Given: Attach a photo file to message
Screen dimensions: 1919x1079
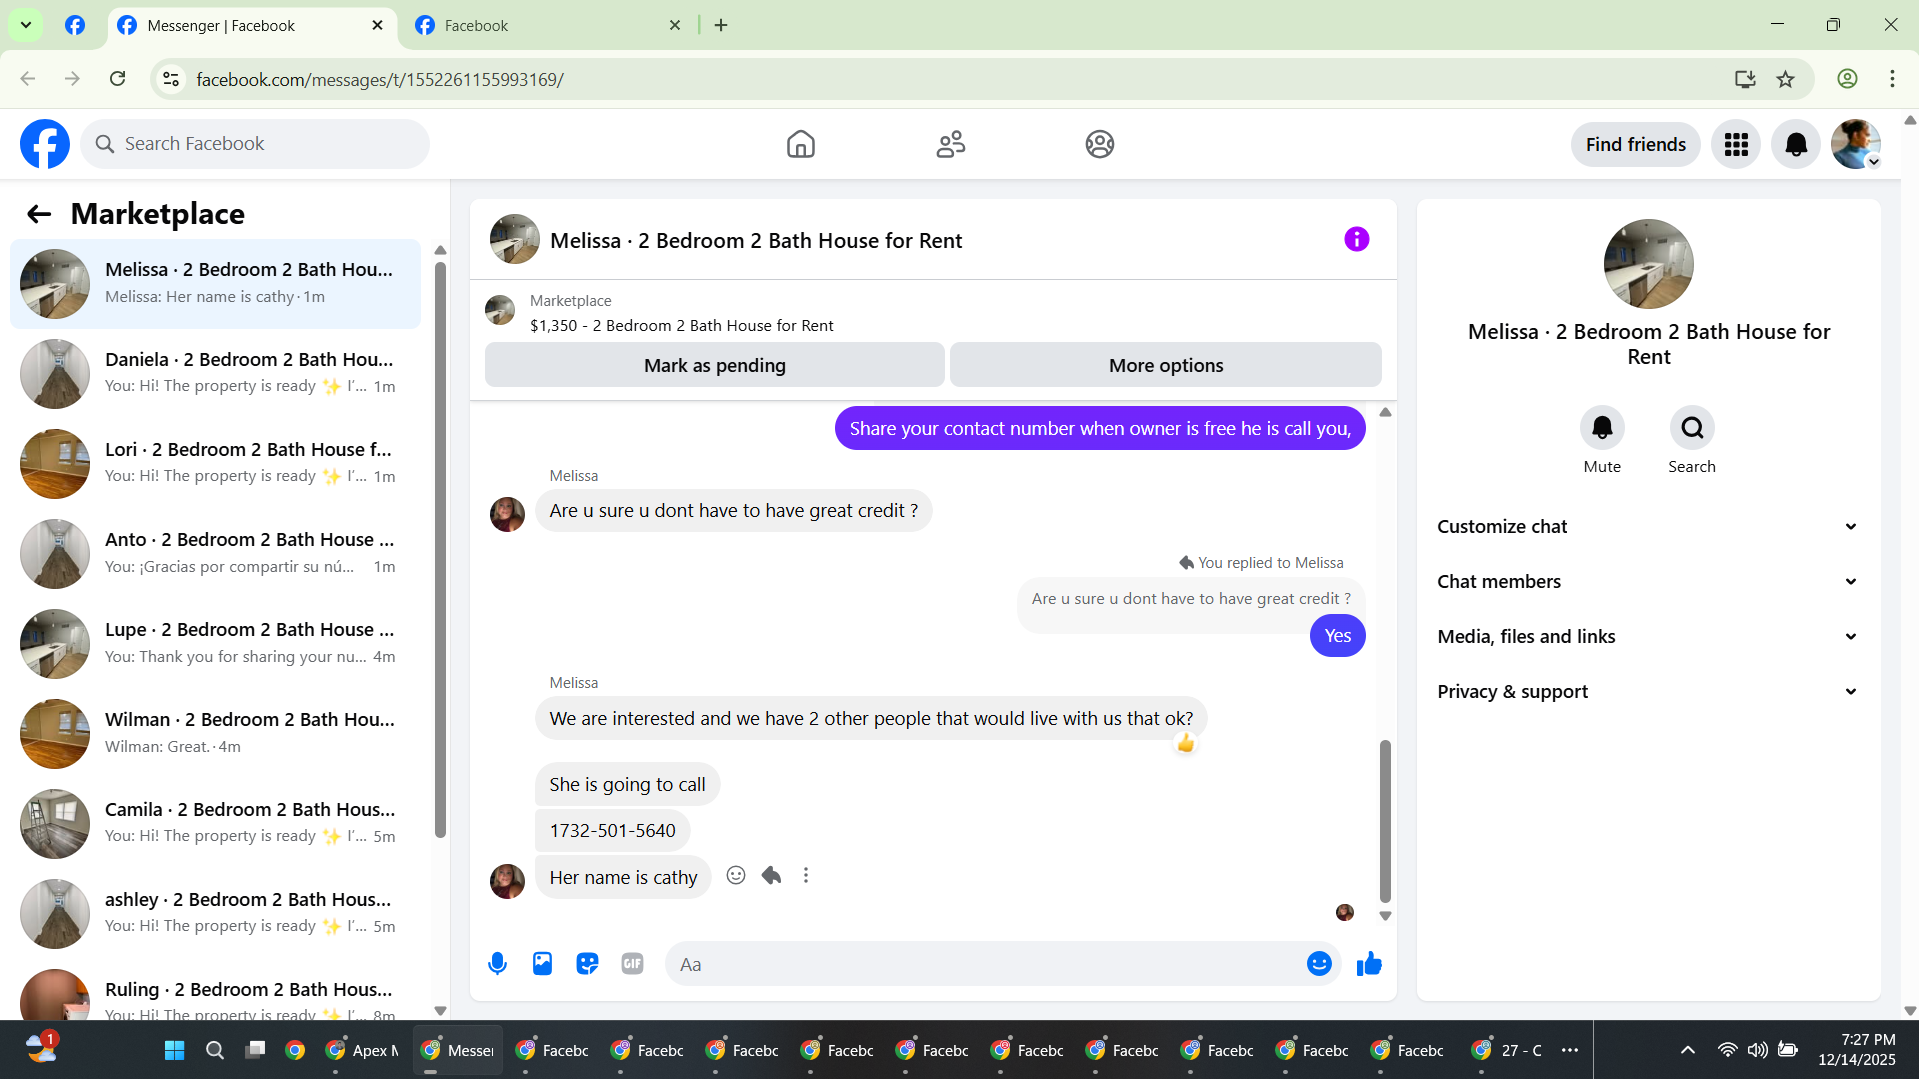Looking at the screenshot, I should tap(542, 964).
